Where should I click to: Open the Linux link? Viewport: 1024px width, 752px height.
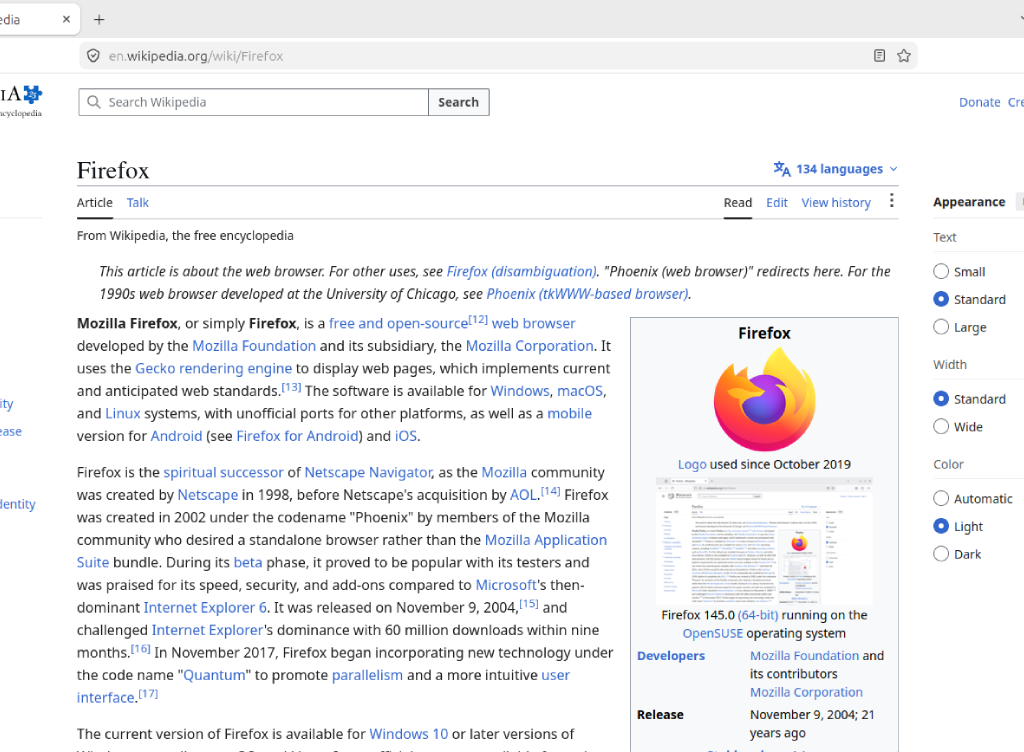pos(123,414)
